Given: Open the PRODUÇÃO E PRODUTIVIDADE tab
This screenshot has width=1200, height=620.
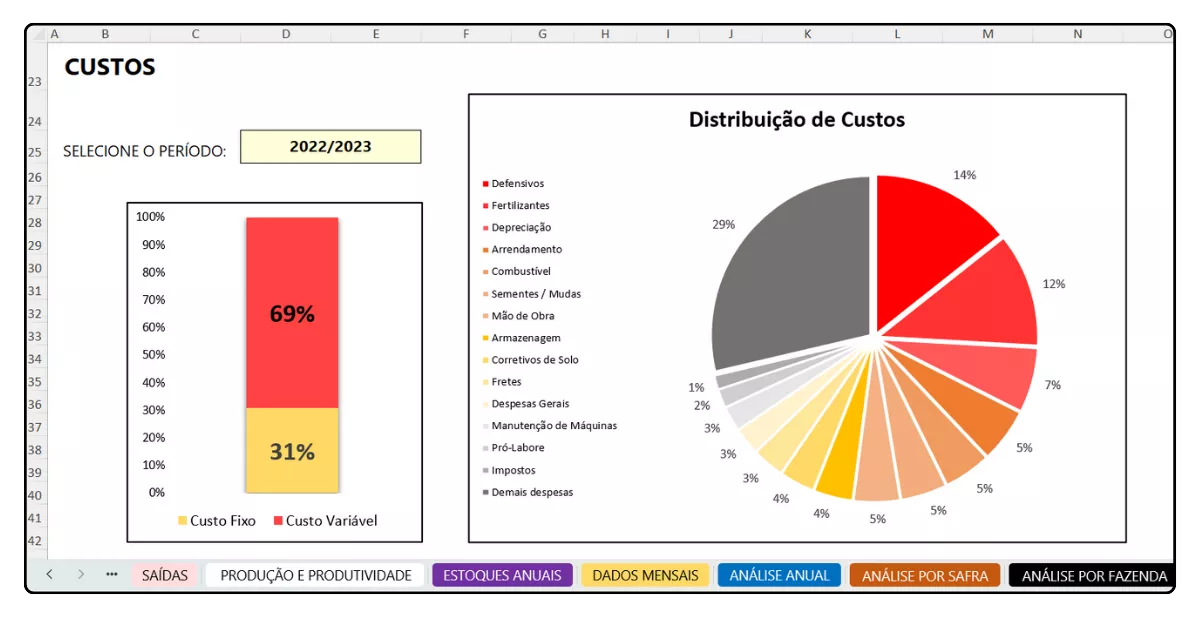Looking at the screenshot, I should [316, 575].
